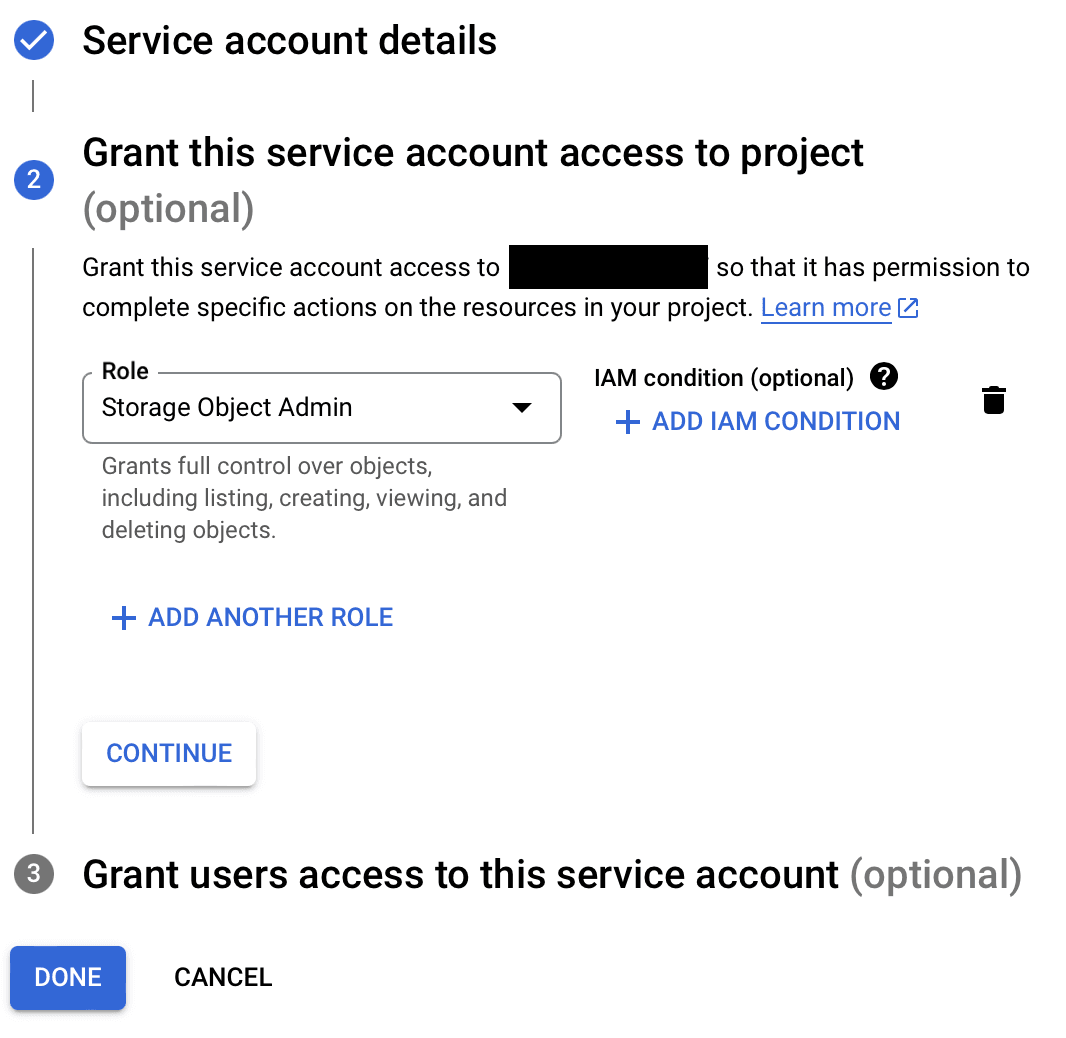Screen dimensions: 1066x1038
Task: Click external link icon beside Learn more
Action: point(908,308)
